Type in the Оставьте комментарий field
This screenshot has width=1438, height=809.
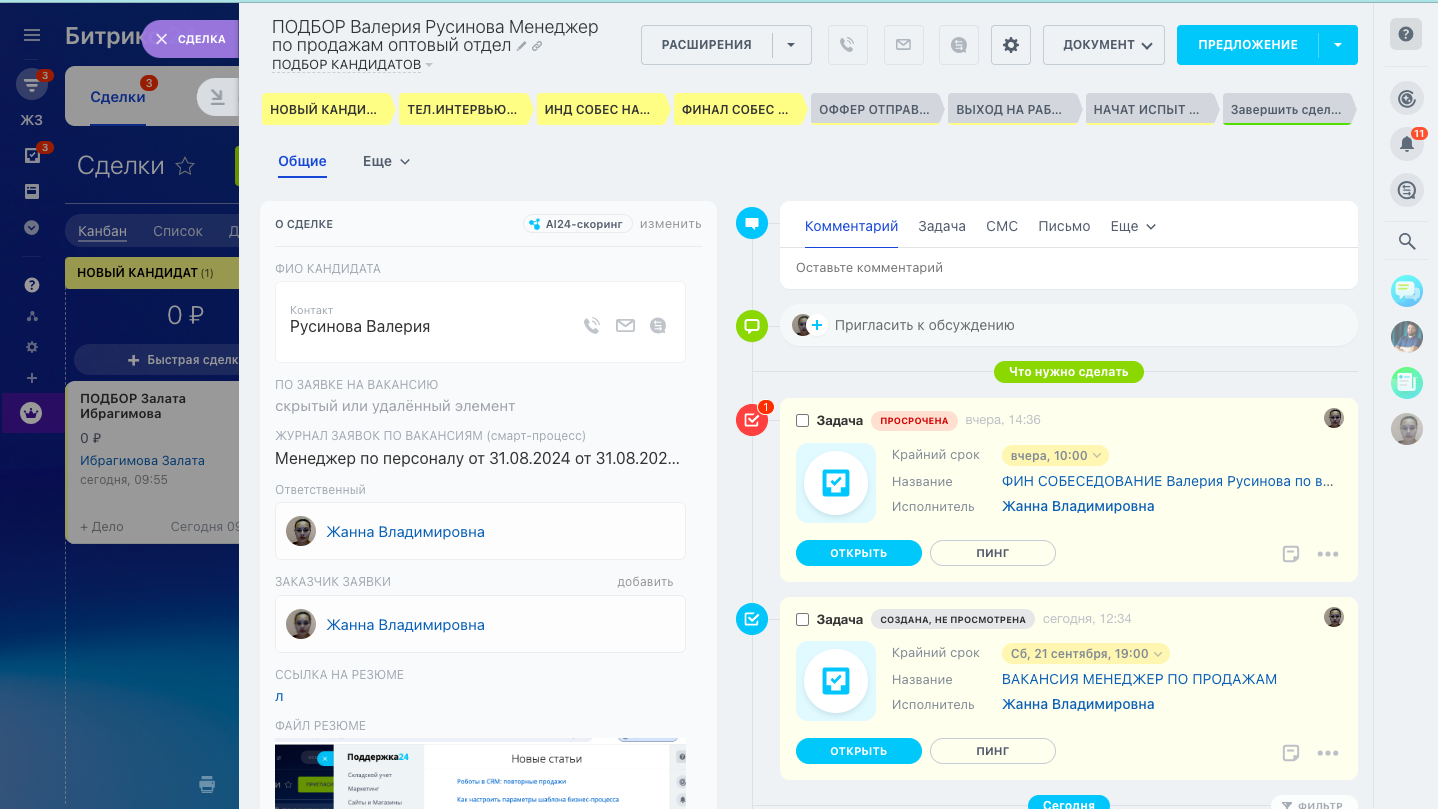[1068, 268]
